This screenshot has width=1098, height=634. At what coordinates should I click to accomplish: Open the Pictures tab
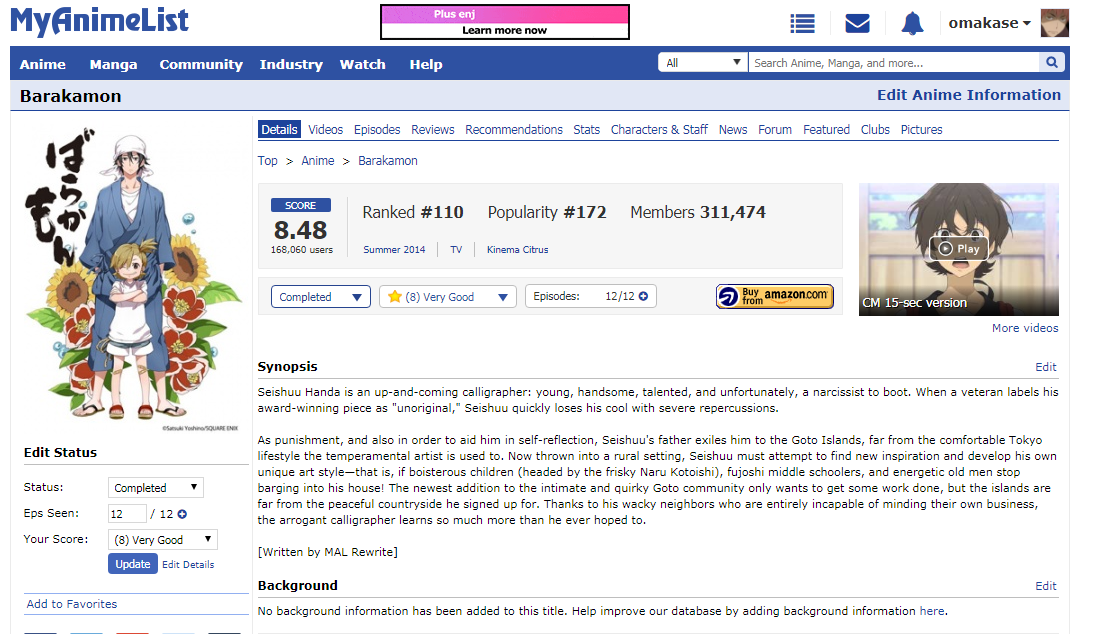pos(922,130)
